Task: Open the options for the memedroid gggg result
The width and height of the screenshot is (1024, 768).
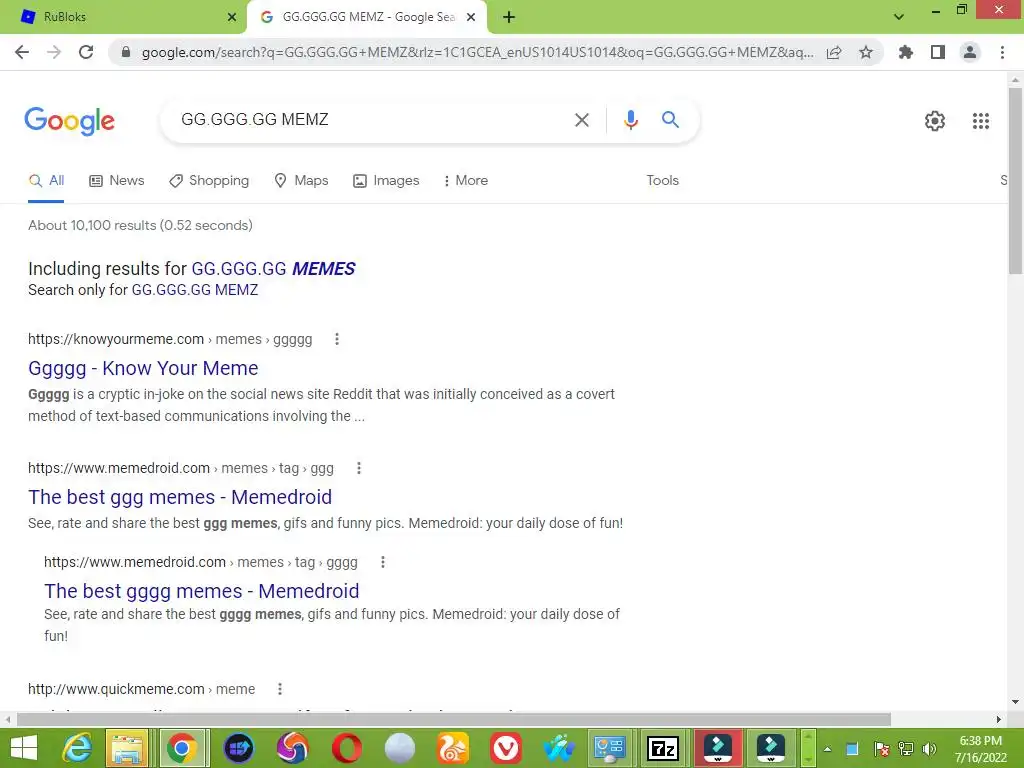Action: [383, 562]
